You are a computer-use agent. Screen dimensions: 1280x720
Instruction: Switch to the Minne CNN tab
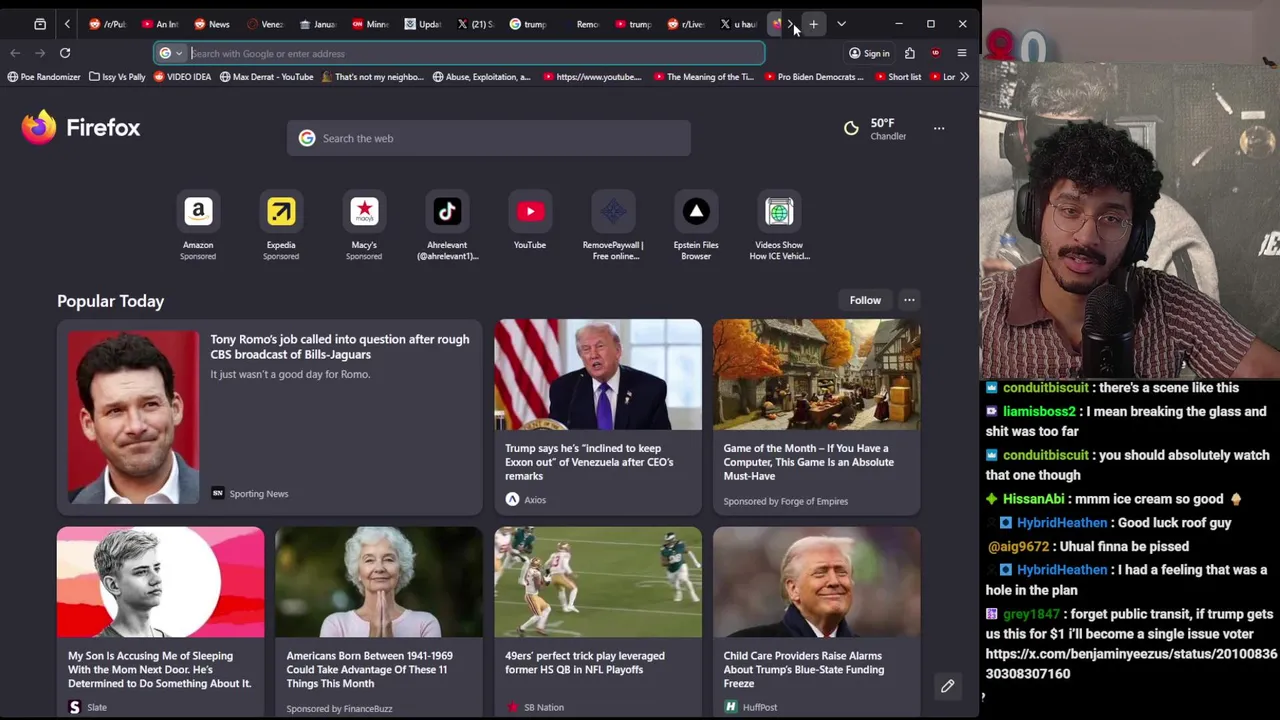370,24
